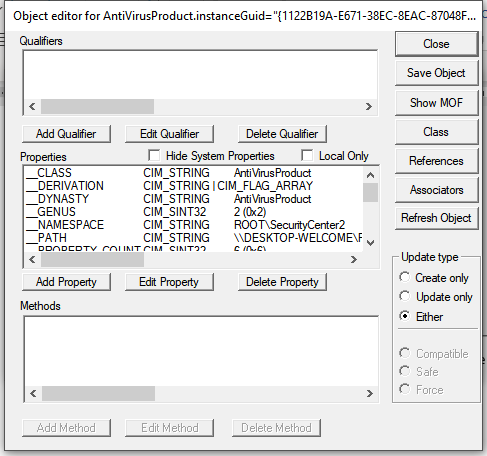Click the Delete Property button
Screen dimensions: 487x456
point(282,282)
